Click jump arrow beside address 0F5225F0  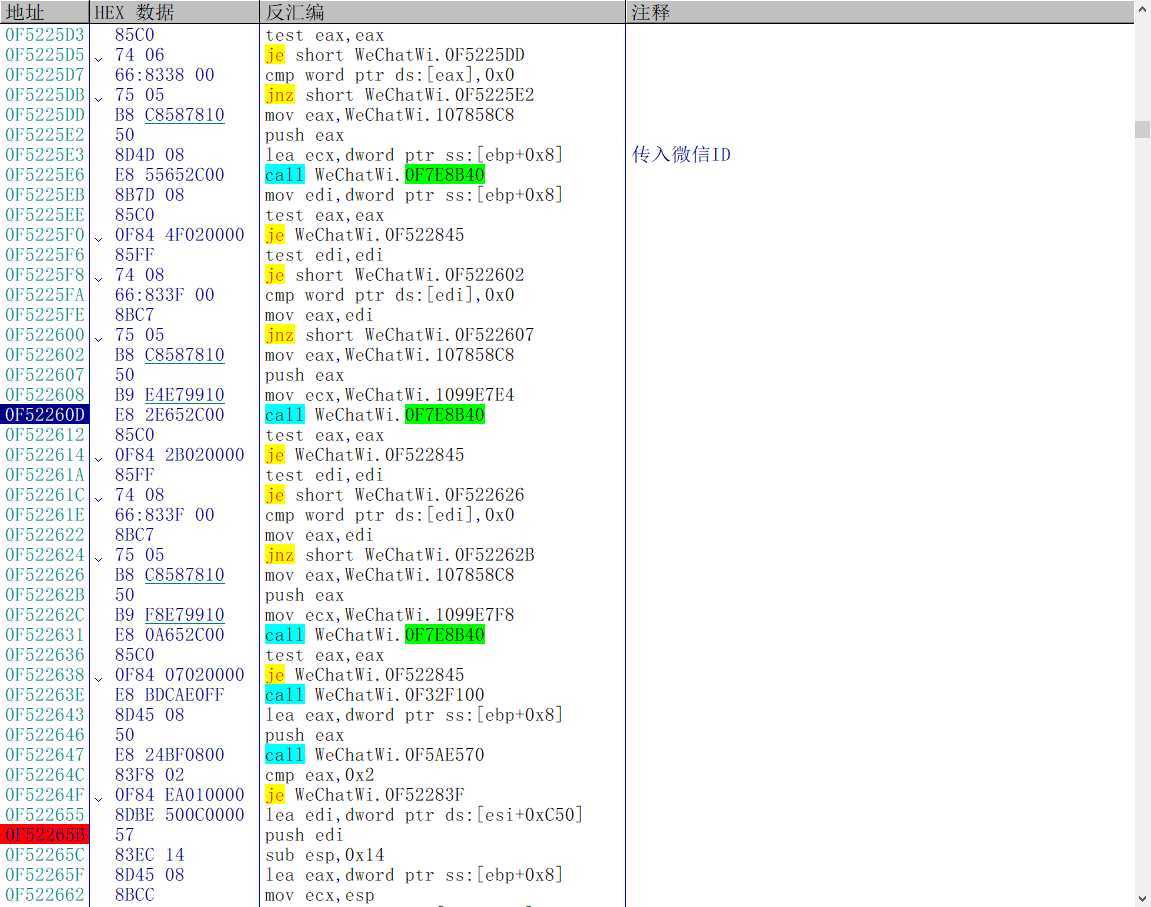tap(98, 238)
